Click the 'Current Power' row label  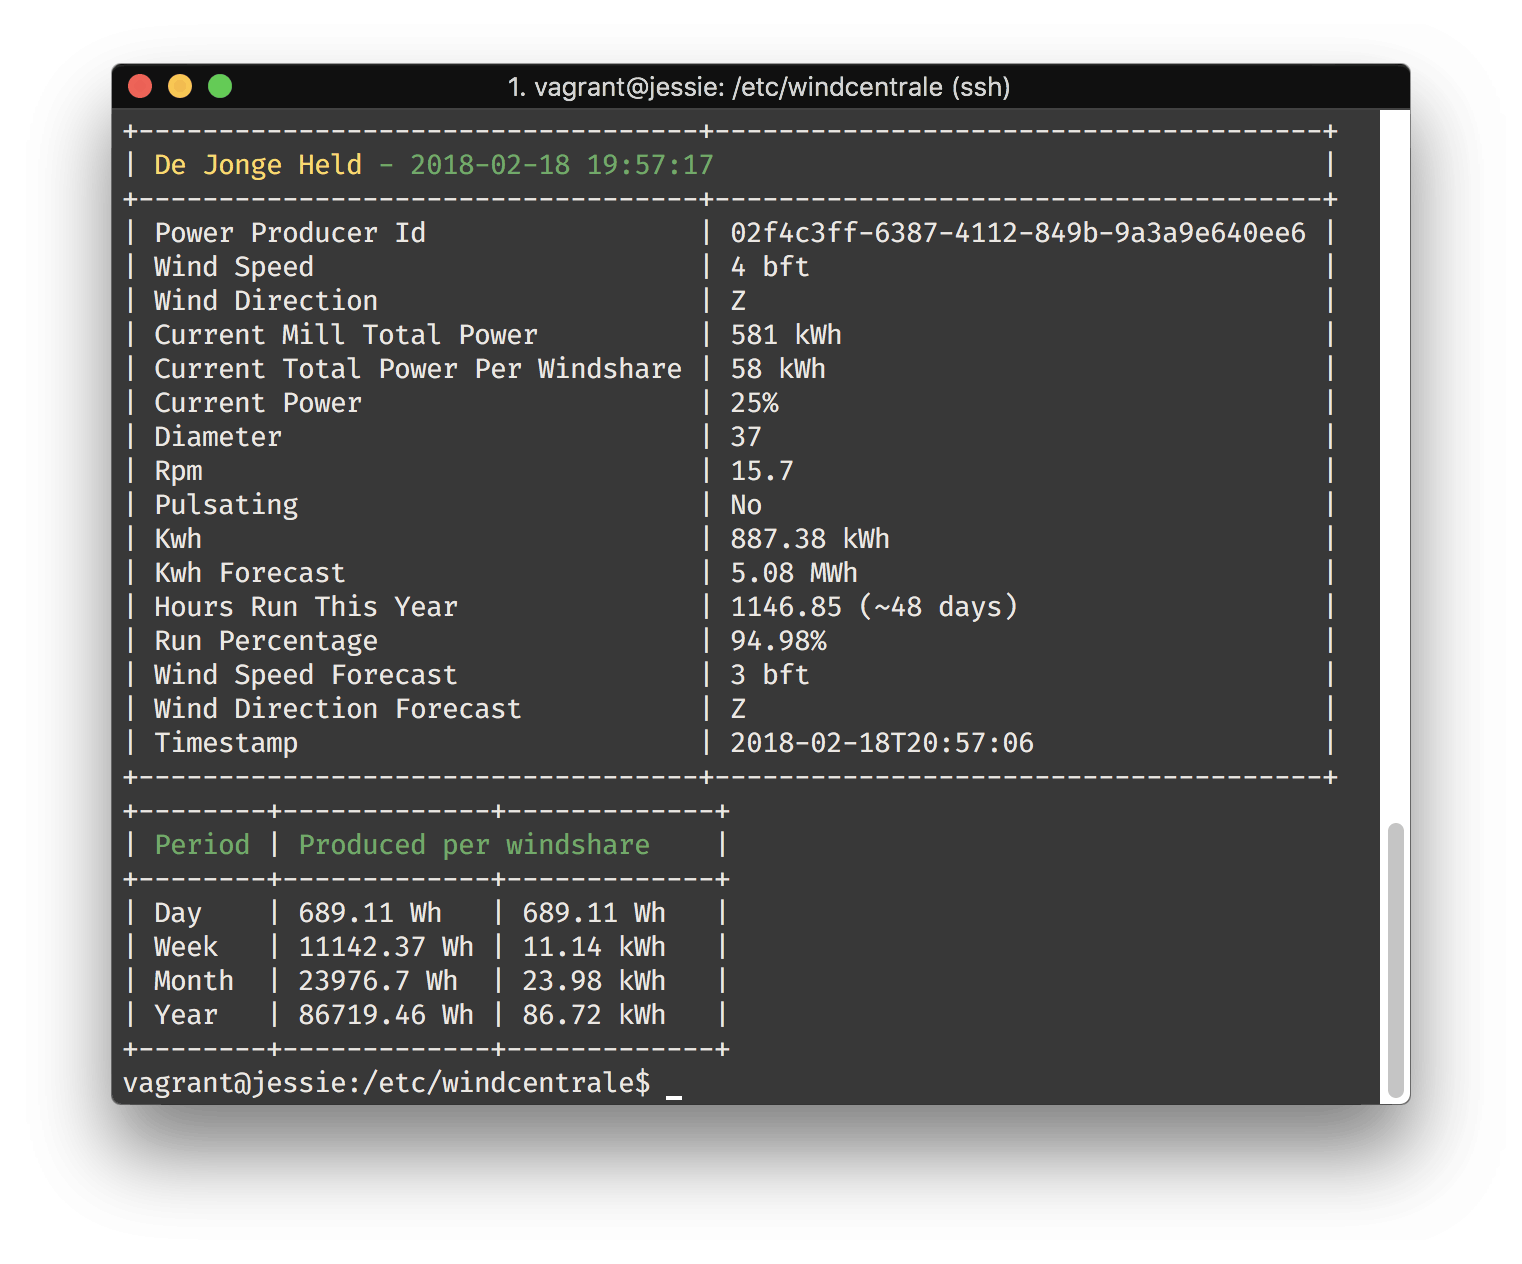pos(258,403)
